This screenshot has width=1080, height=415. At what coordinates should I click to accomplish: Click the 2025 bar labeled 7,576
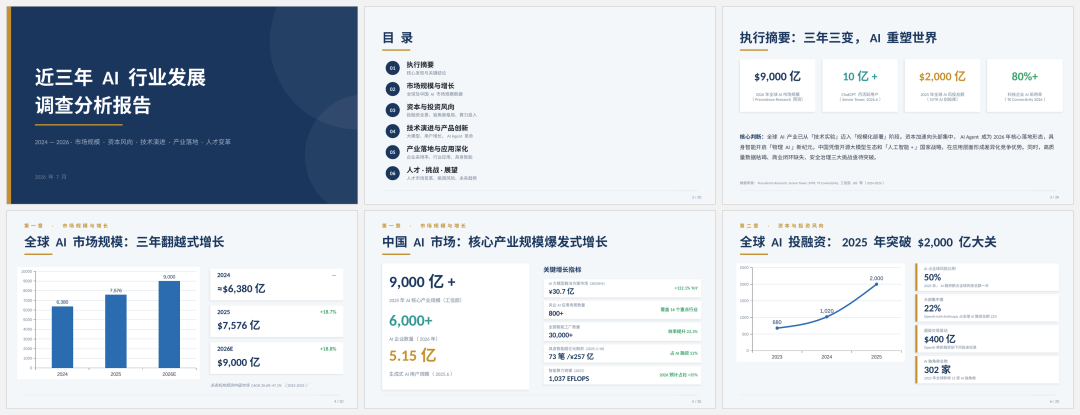tap(116, 331)
